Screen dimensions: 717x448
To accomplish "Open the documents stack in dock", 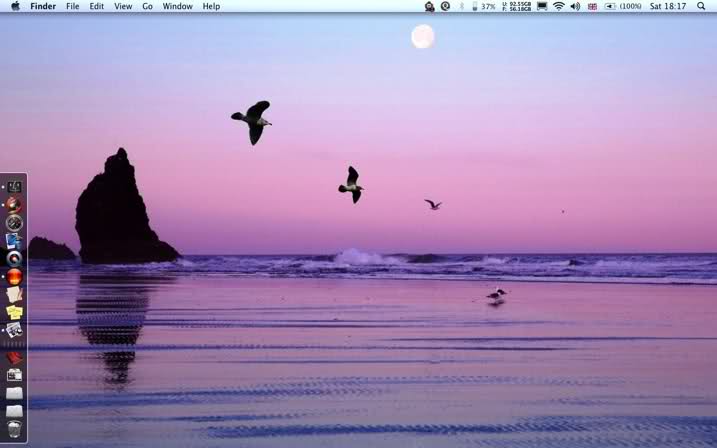I will [x=14, y=375].
